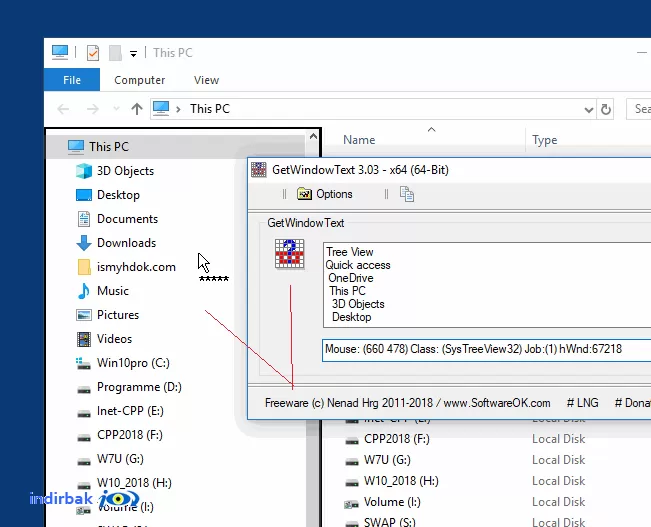Click the computer icon in address bar
Screen dimensions: 651x527
pyautogui.click(x=161, y=108)
